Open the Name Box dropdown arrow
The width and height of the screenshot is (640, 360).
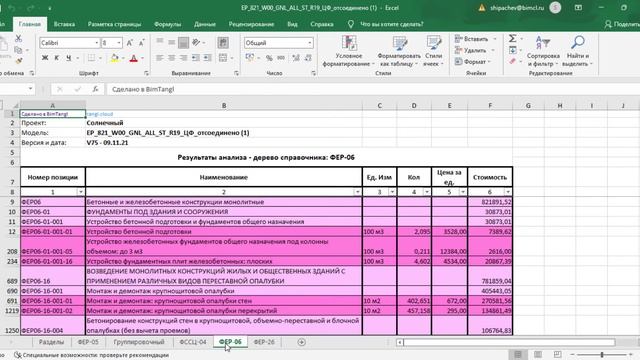point(31,89)
